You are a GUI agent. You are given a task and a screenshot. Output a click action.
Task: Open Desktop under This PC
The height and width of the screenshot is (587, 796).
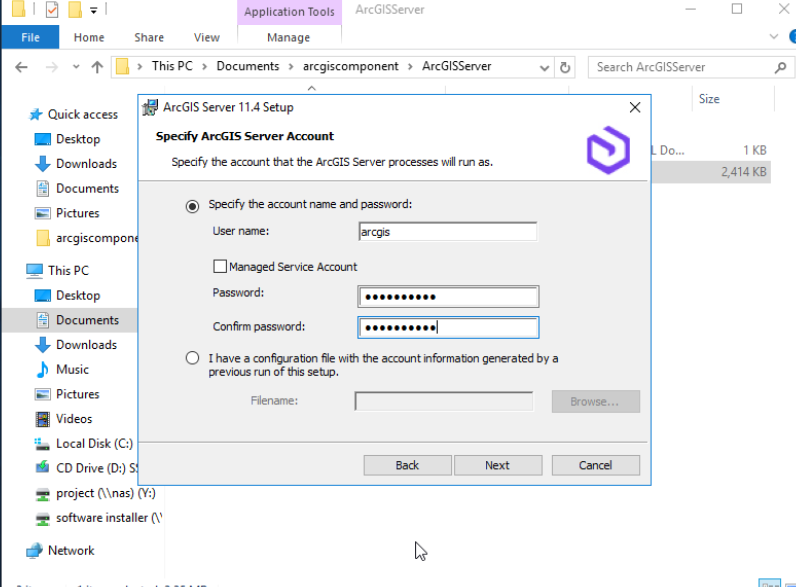[x=78, y=295]
